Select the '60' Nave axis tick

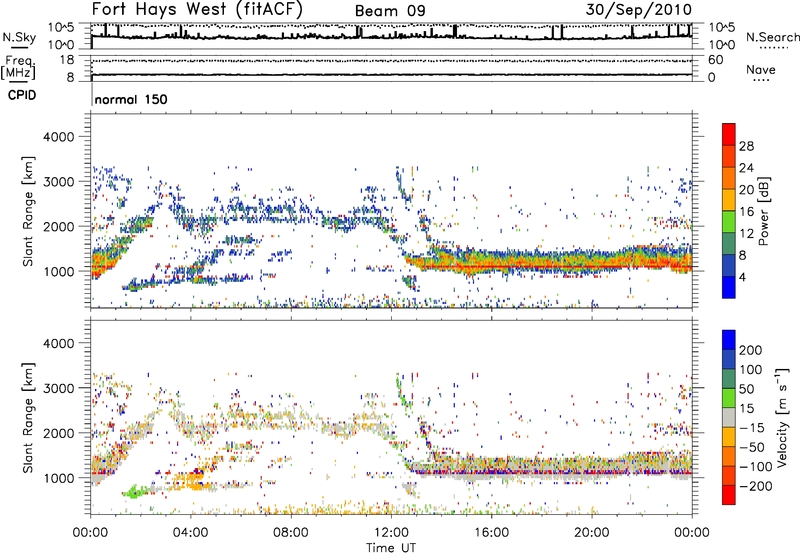[x=715, y=60]
